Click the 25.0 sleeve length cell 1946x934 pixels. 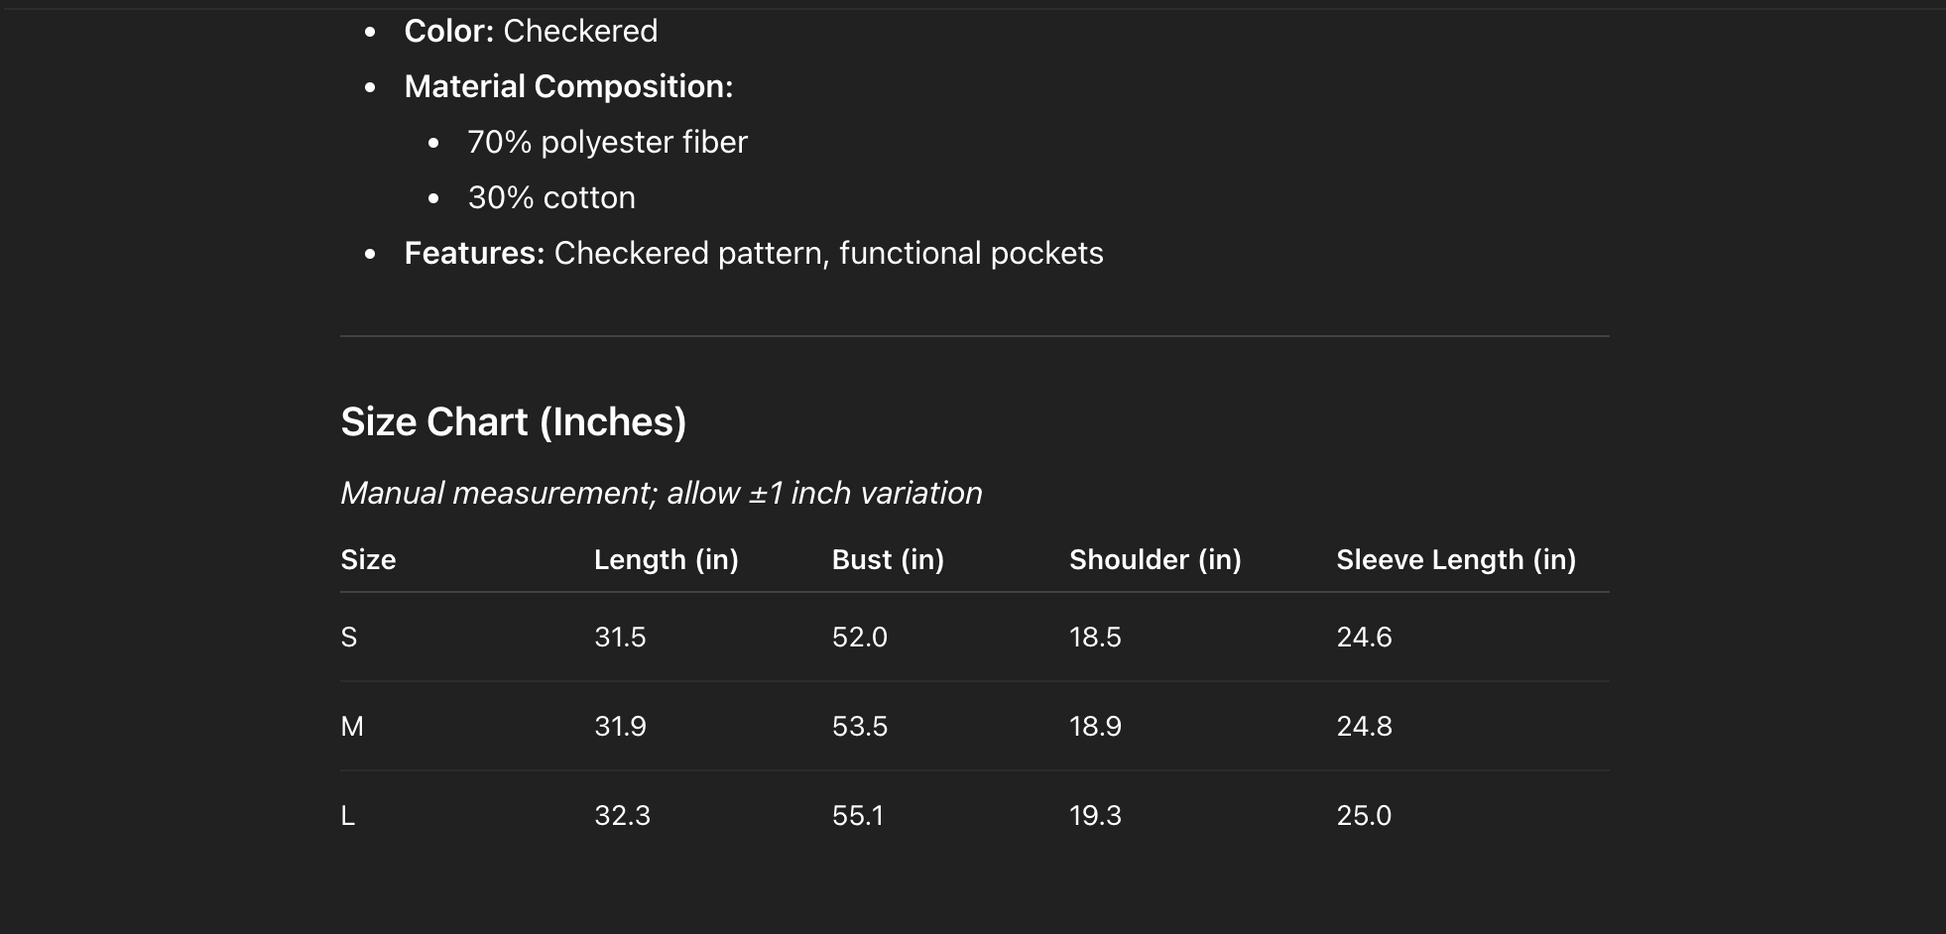(x=1364, y=816)
